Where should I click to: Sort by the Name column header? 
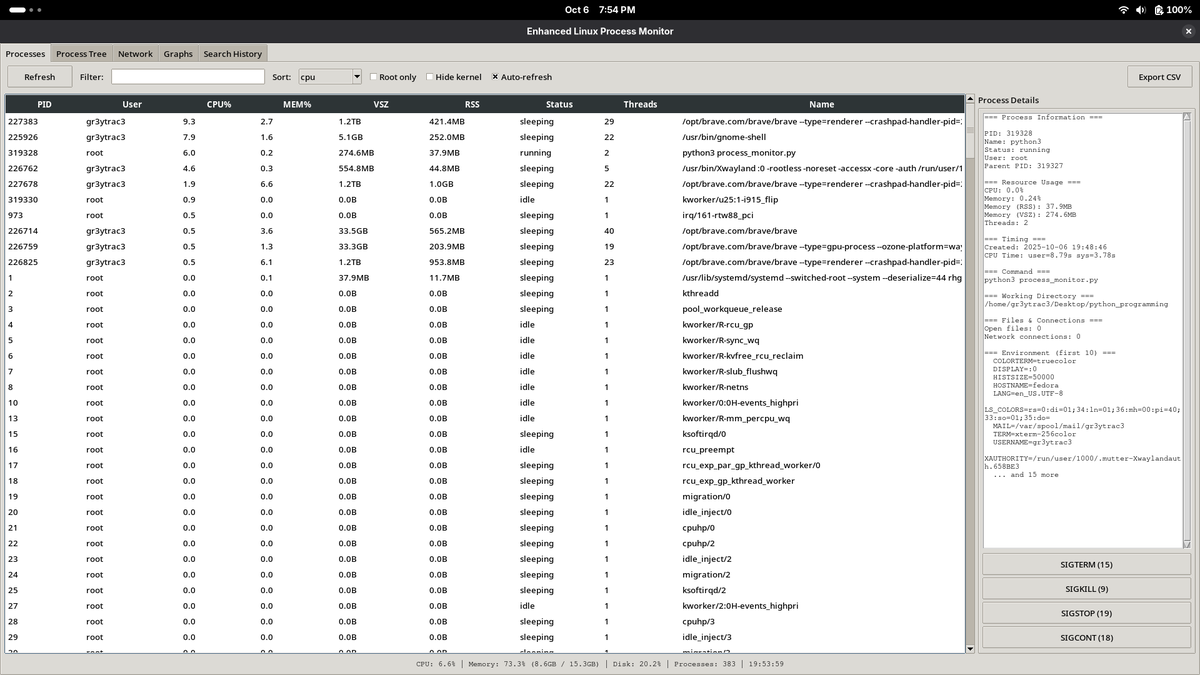coord(821,104)
